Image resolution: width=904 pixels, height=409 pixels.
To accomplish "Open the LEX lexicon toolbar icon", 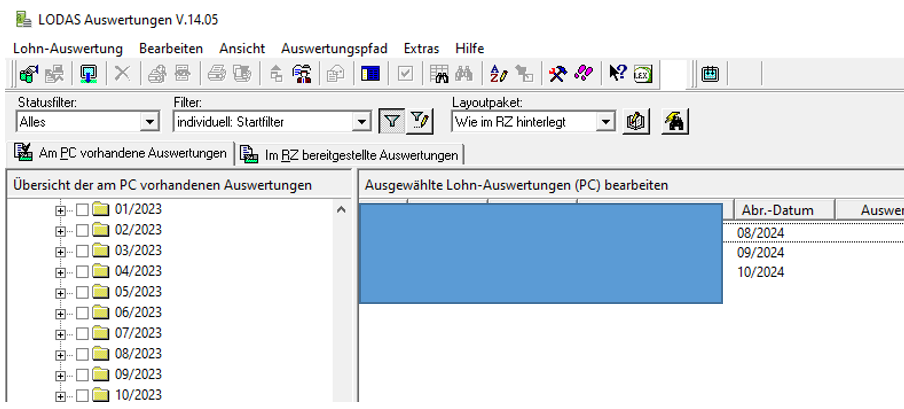I will click(643, 74).
